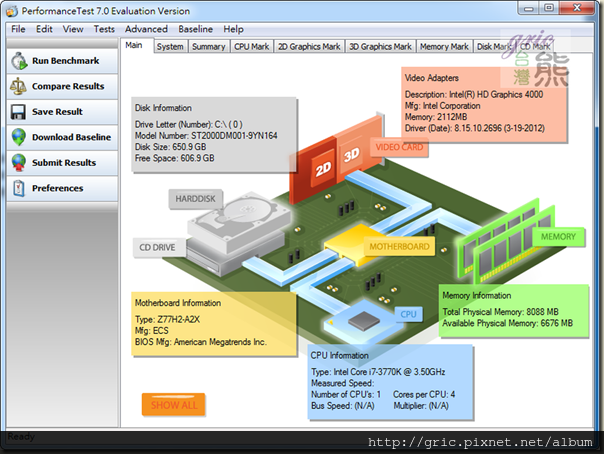Click the Available Physical Memory 6676 MB text

coord(507,323)
